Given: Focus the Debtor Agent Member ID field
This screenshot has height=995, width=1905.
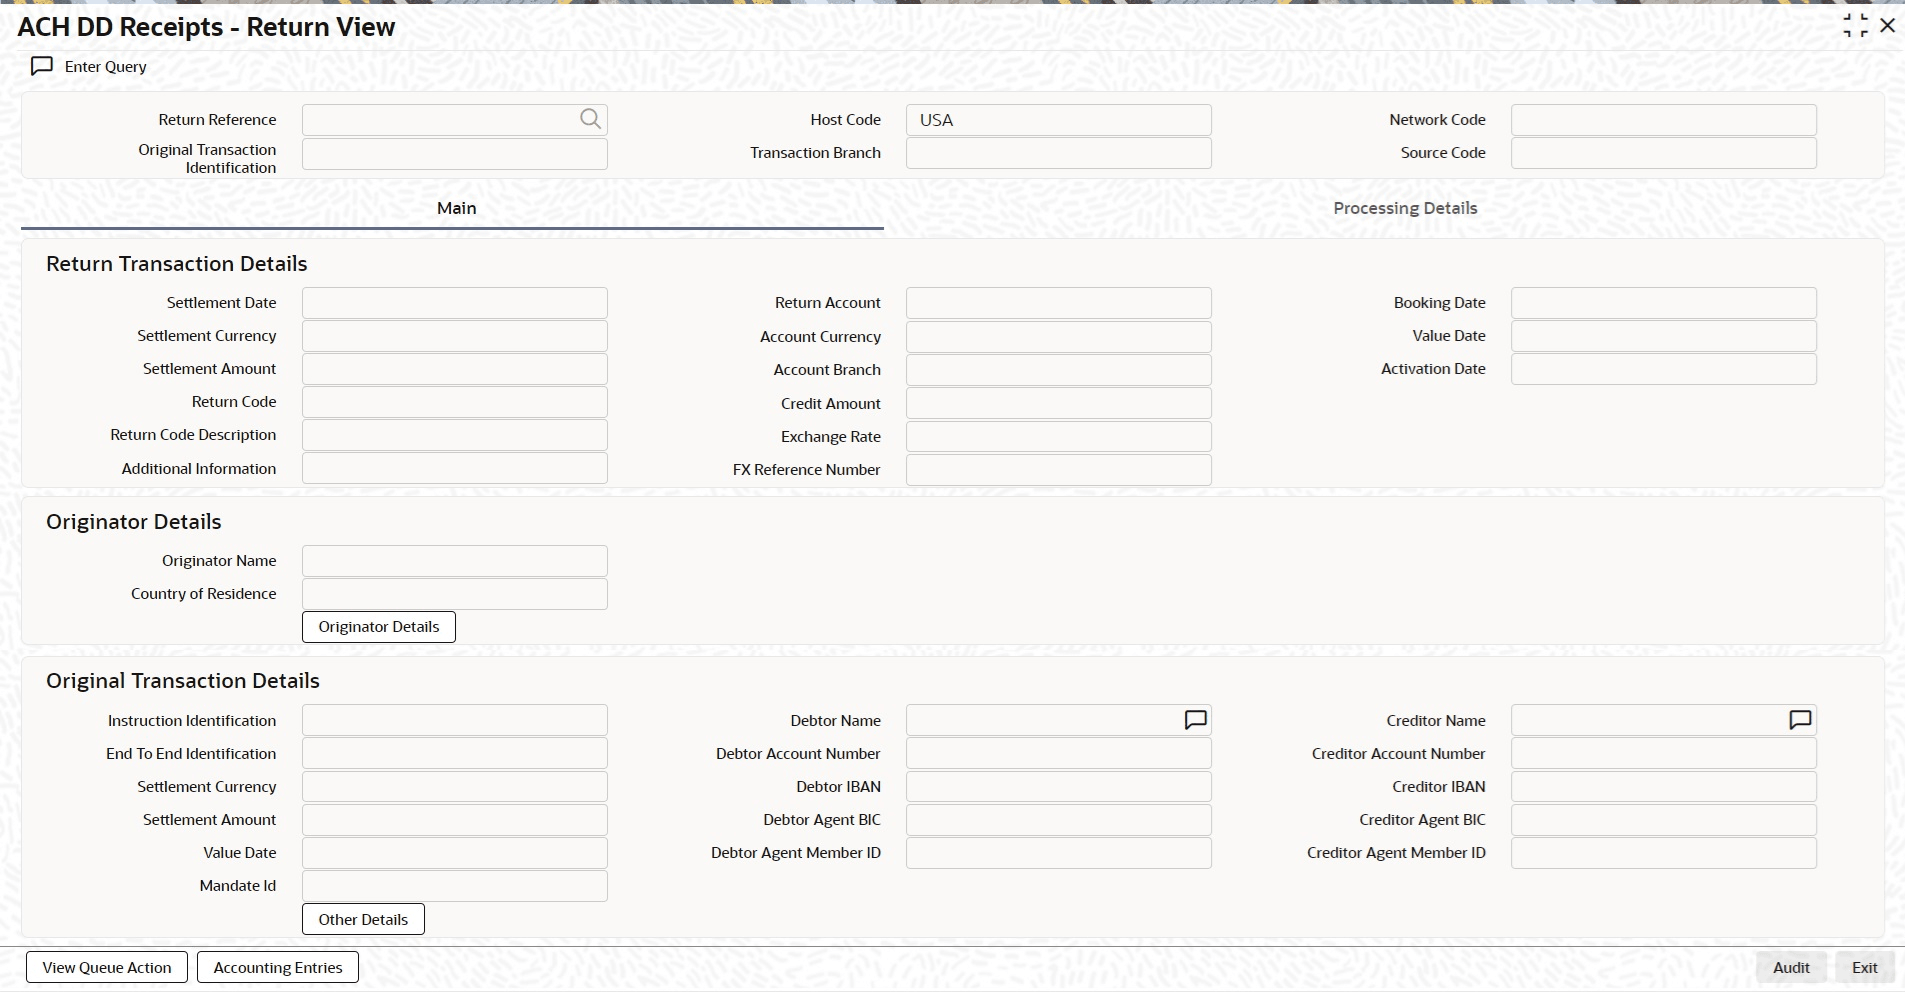Looking at the screenshot, I should point(1059,853).
